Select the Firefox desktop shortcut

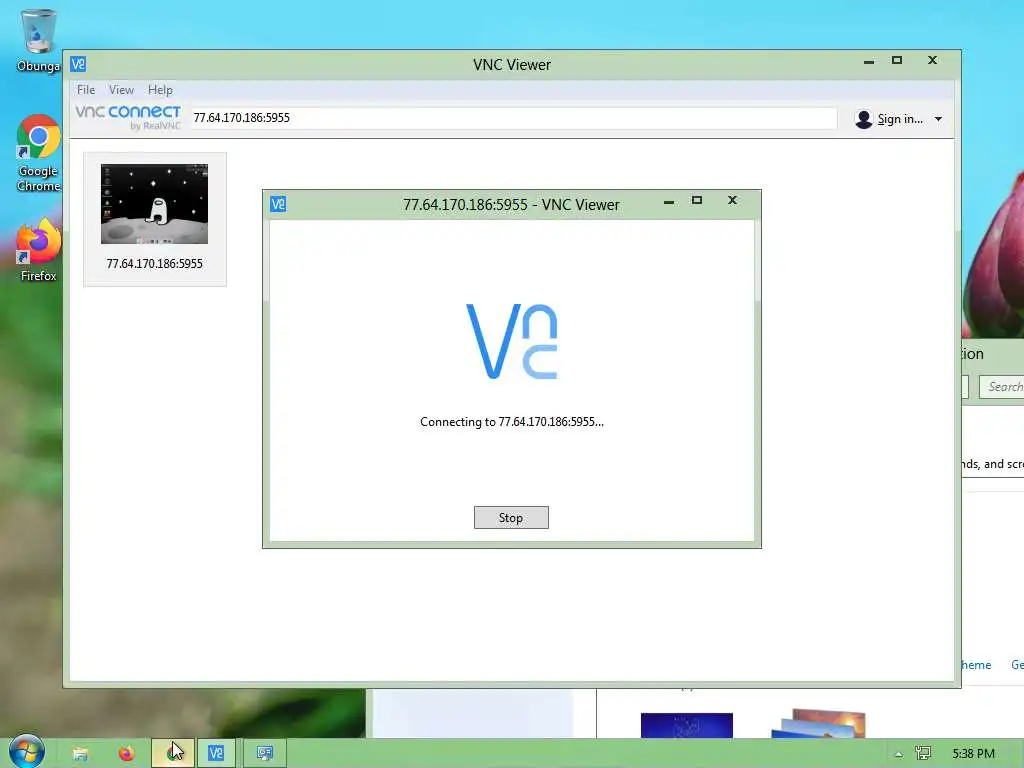(x=39, y=251)
